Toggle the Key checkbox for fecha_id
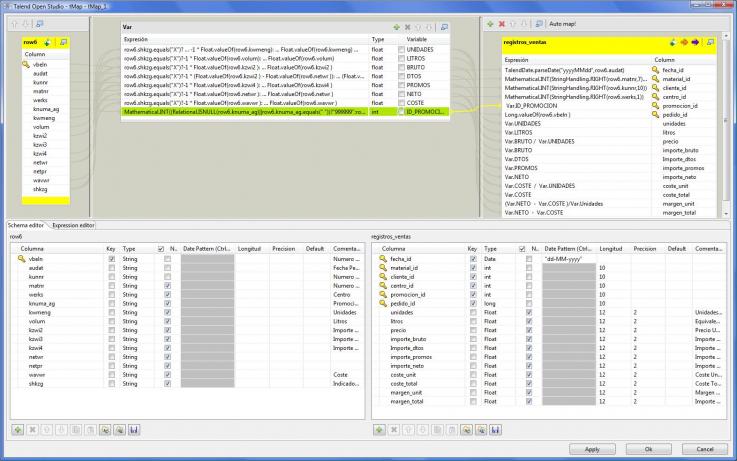This screenshot has height=461, width=737. (x=474, y=258)
